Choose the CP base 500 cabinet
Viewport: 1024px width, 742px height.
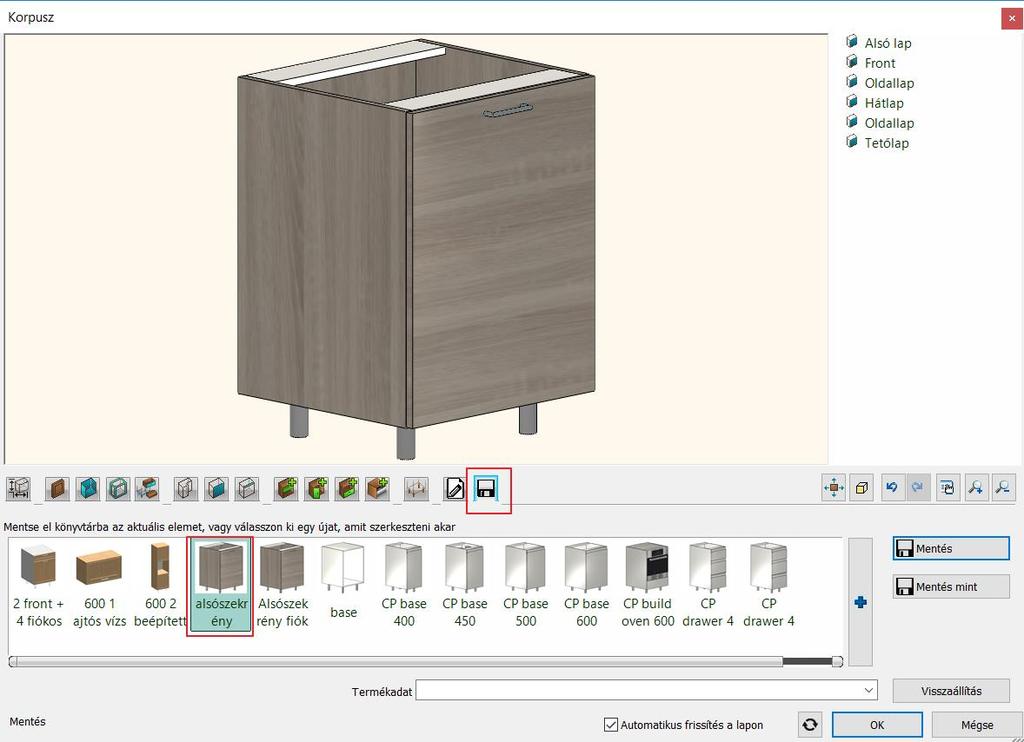tap(525, 586)
